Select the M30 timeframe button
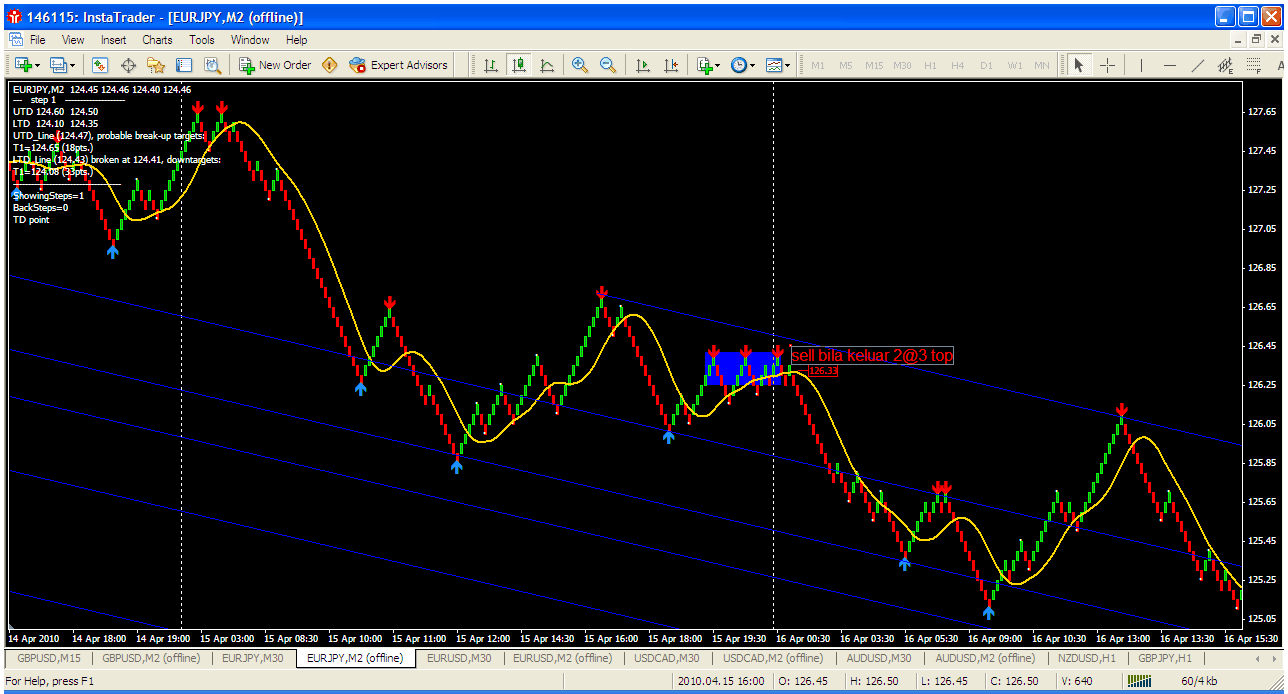The height and width of the screenshot is (694, 1288). tap(902, 65)
